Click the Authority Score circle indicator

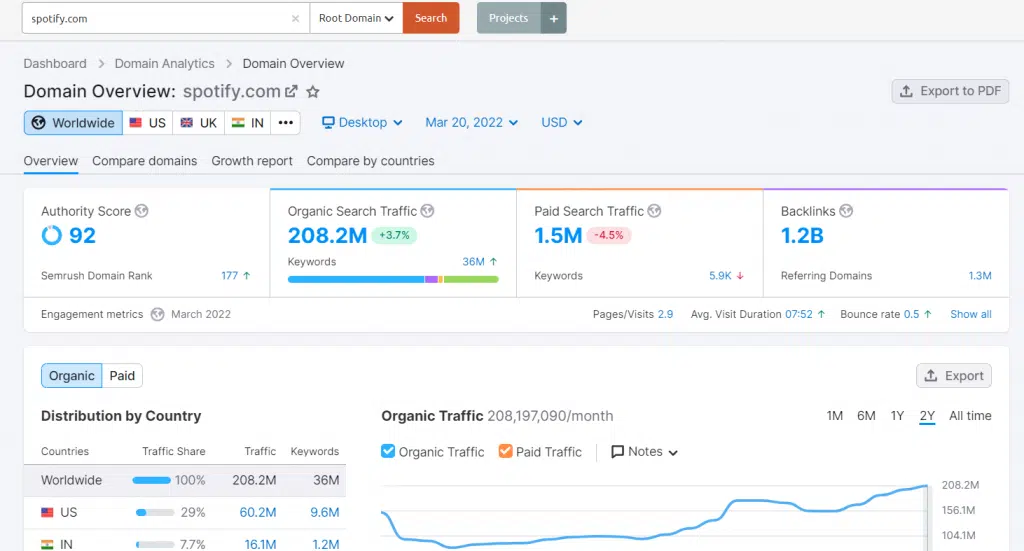pos(52,235)
